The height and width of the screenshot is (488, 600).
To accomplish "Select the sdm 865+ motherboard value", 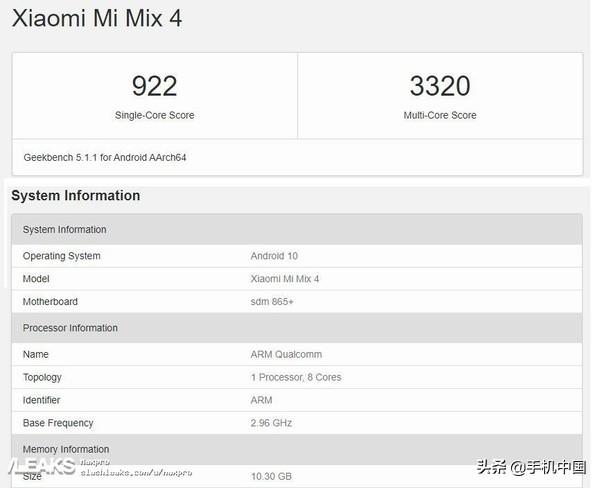I will pos(272,302).
